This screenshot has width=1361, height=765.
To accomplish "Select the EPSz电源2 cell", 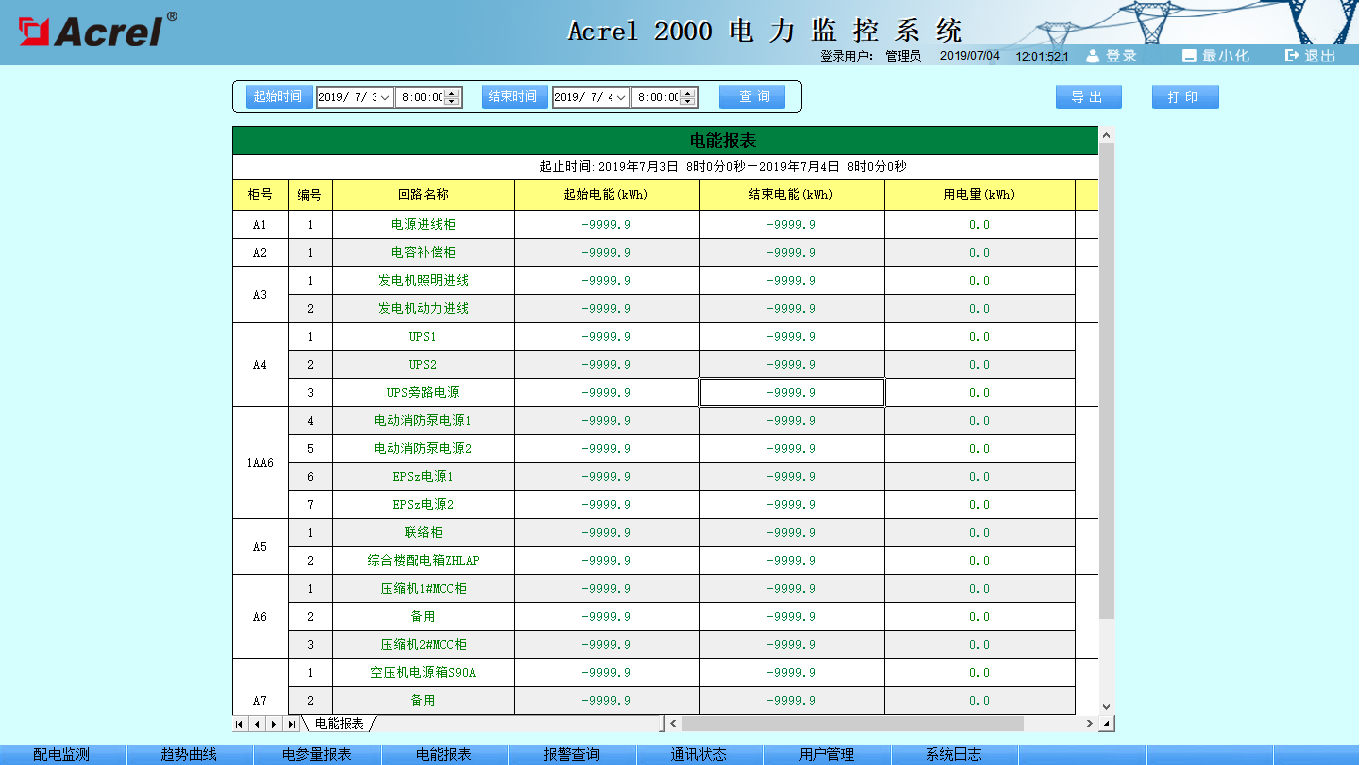I will pos(423,505).
